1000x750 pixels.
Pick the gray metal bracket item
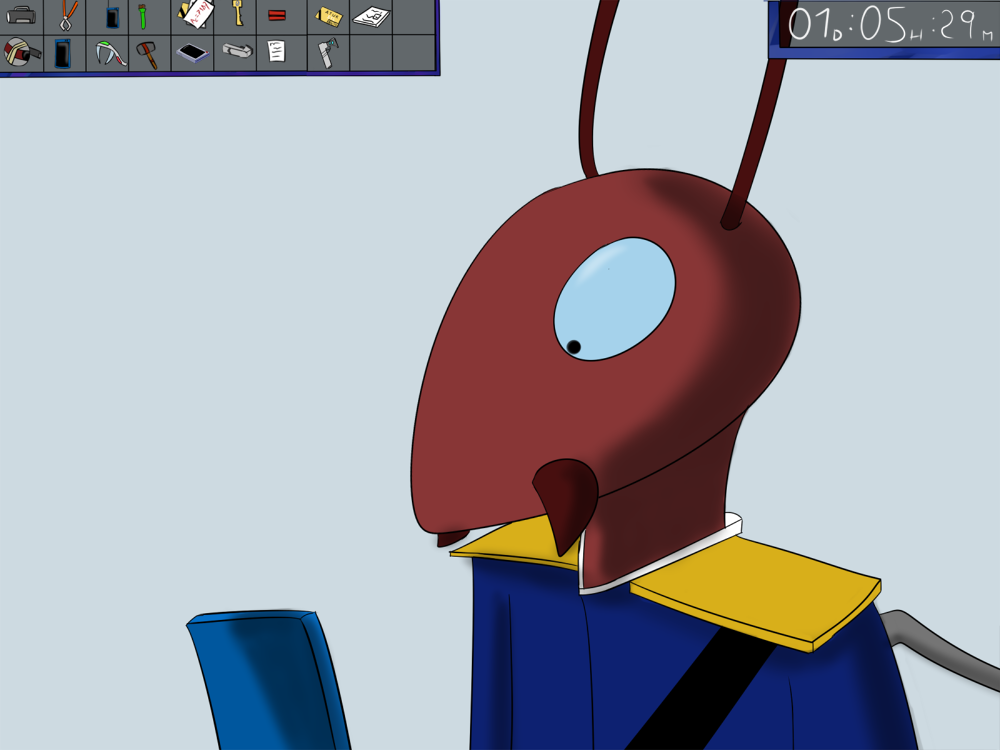click(236, 50)
